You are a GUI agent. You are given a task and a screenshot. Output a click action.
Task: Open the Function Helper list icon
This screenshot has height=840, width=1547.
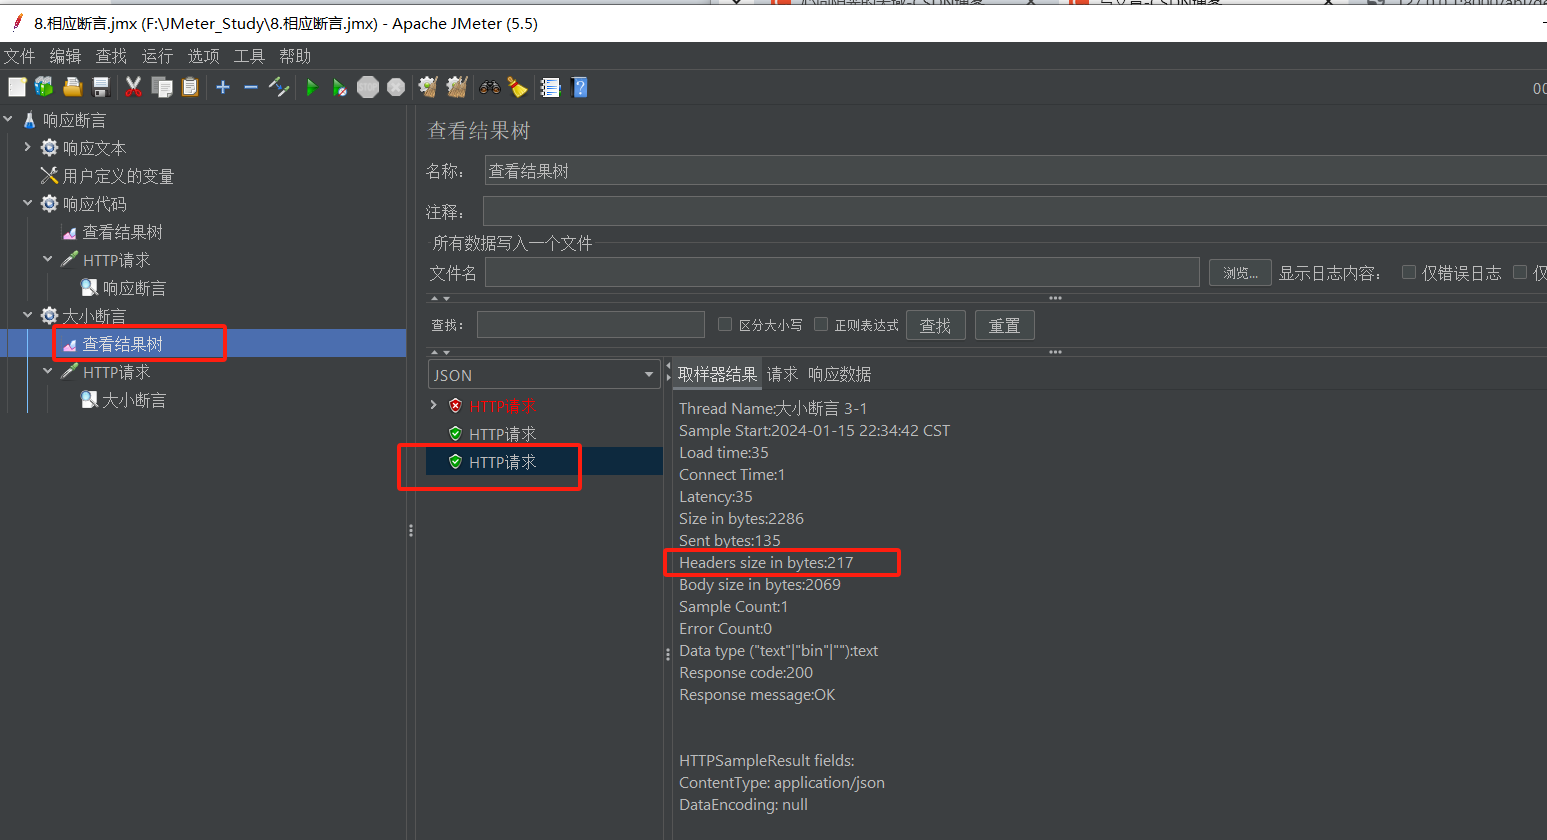[550, 88]
